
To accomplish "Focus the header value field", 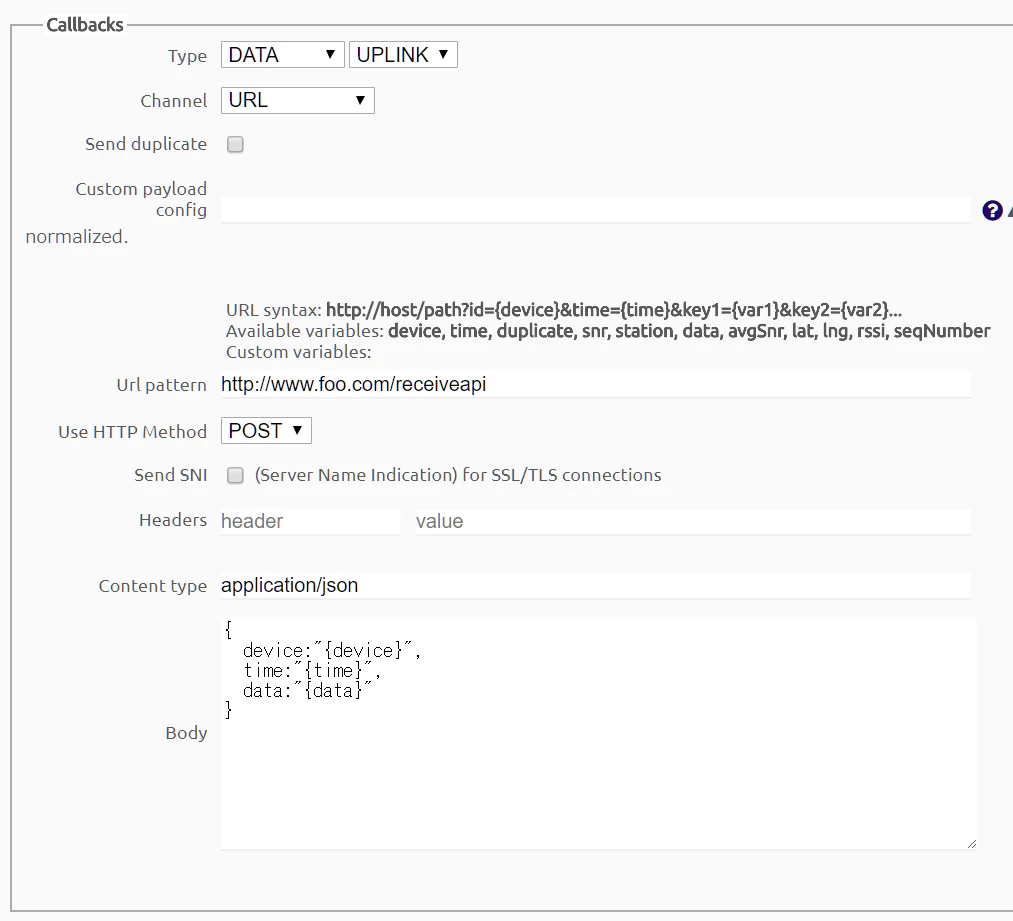I will click(693, 521).
